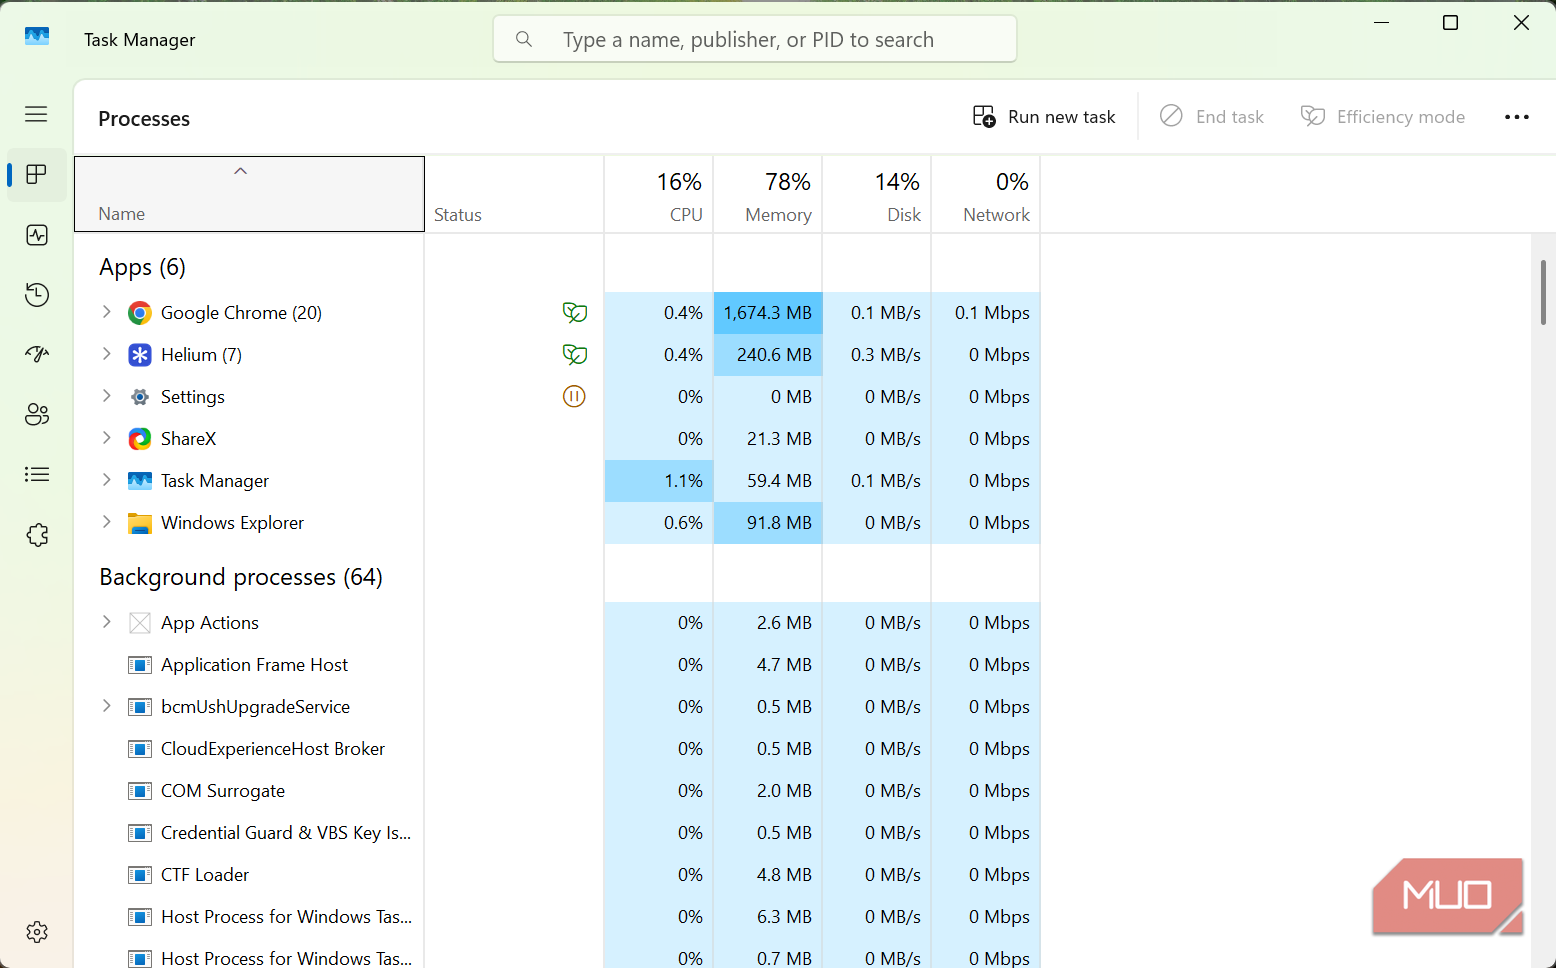Image resolution: width=1556 pixels, height=968 pixels.
Task: Click the 4.8 MB memory cell
Action: pos(768,875)
